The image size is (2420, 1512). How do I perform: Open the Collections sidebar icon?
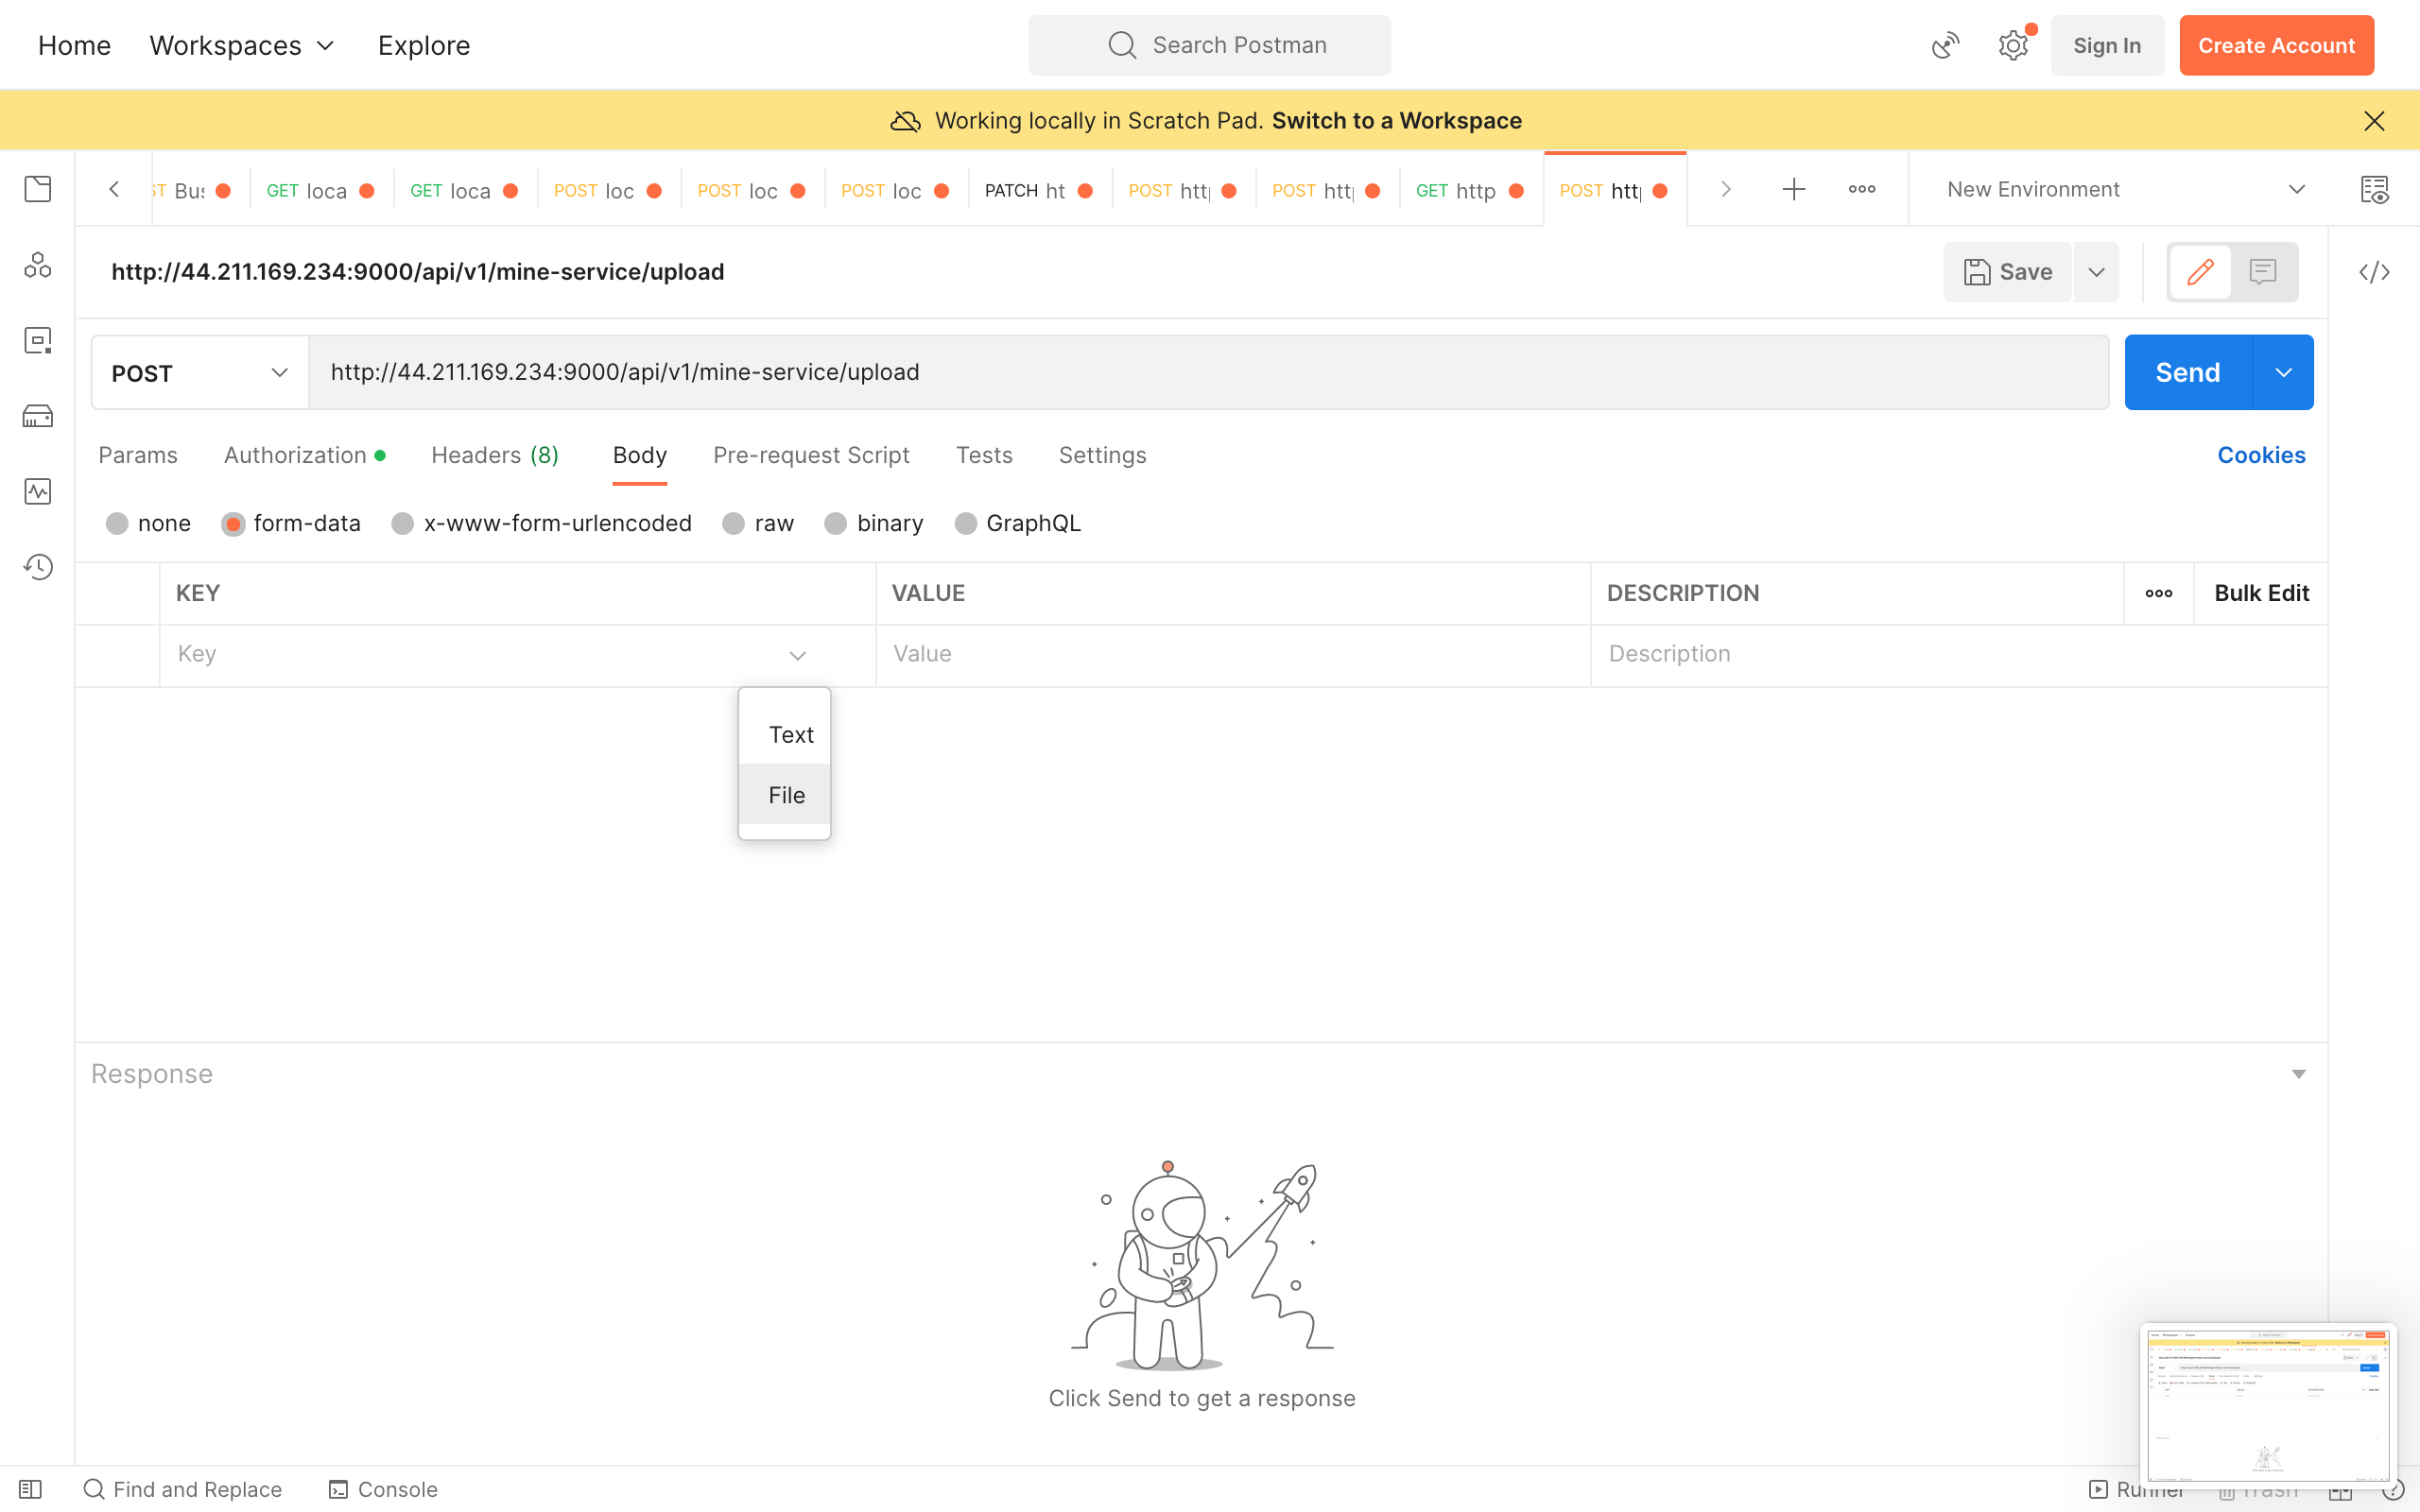38,189
